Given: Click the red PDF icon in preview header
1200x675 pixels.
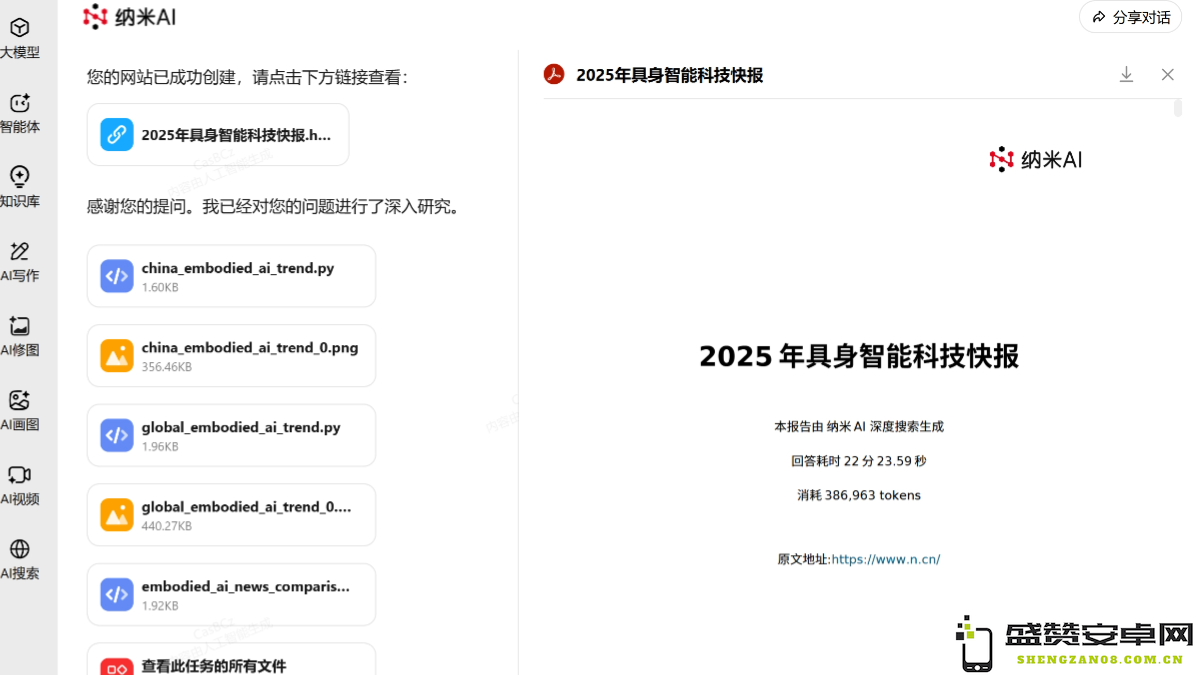Looking at the screenshot, I should (x=554, y=74).
